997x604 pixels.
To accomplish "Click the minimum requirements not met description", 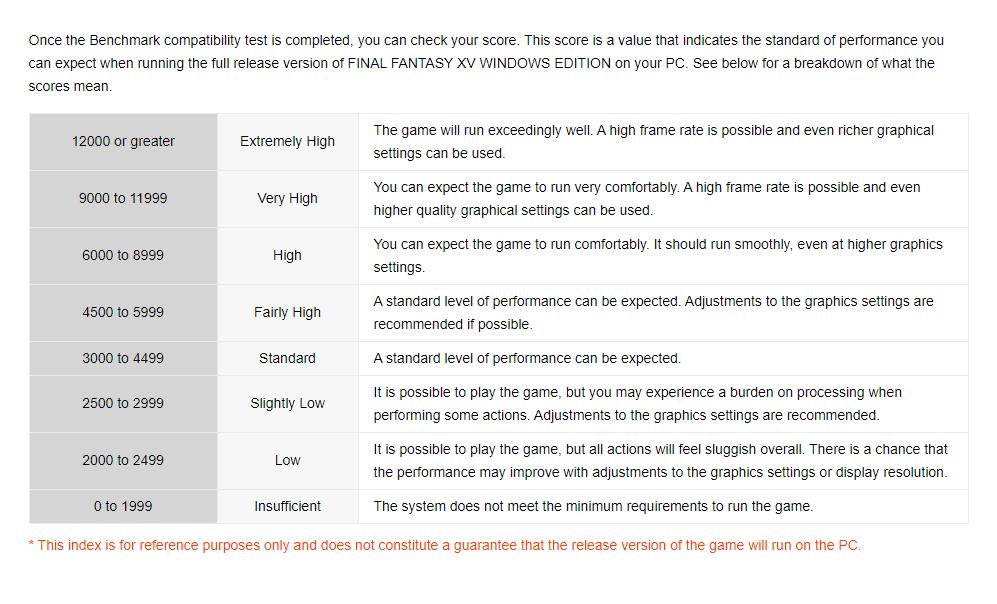I will click(593, 507).
